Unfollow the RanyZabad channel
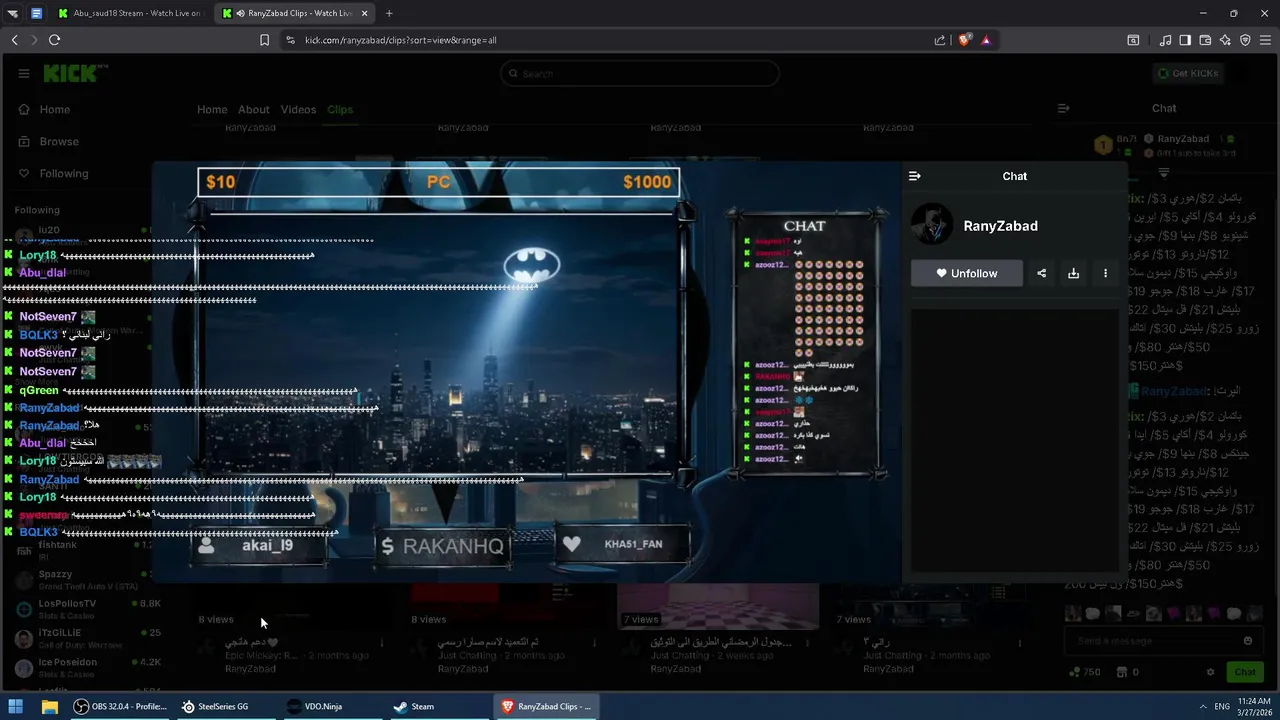 pos(967,273)
